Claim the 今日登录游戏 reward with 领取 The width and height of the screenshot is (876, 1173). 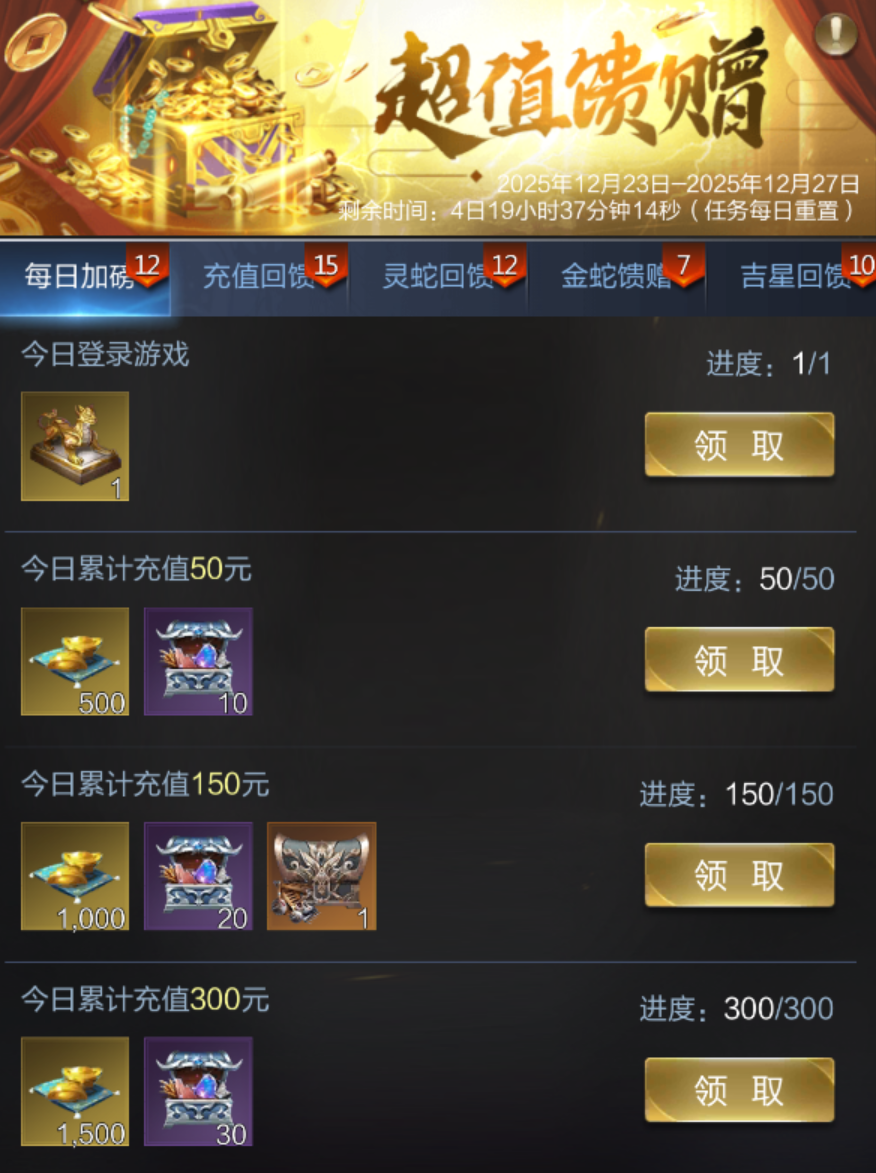739,444
